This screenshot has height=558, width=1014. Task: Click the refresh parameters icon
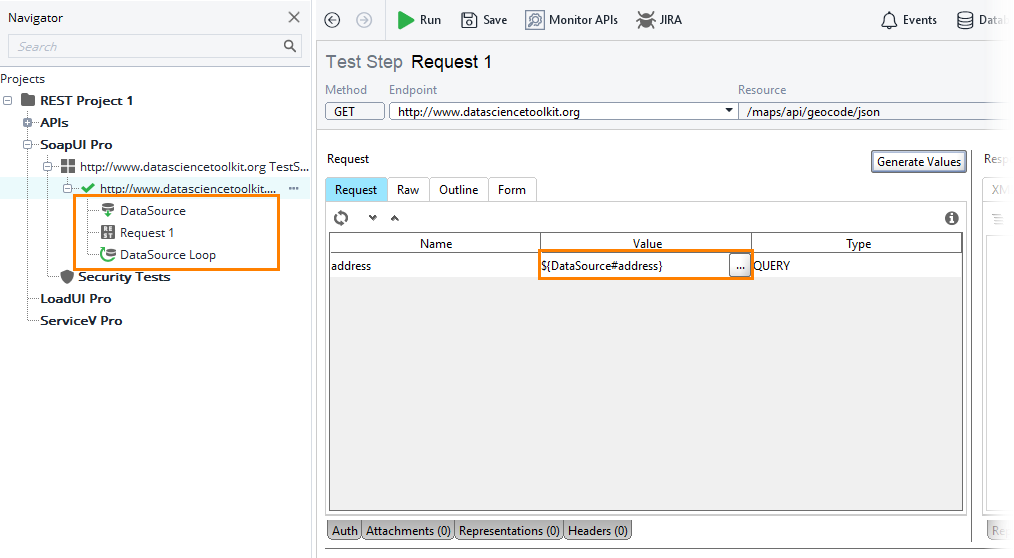point(341,218)
